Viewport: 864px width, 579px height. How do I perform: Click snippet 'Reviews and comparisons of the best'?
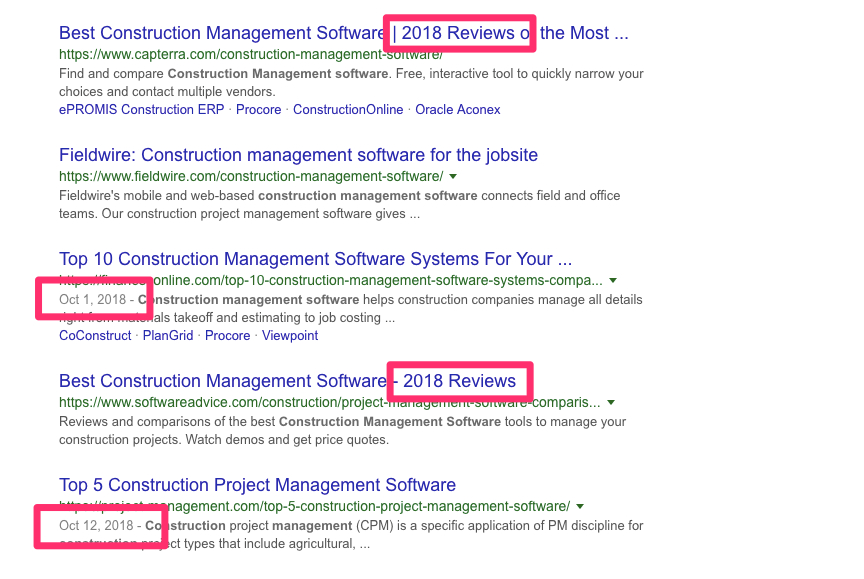point(167,421)
